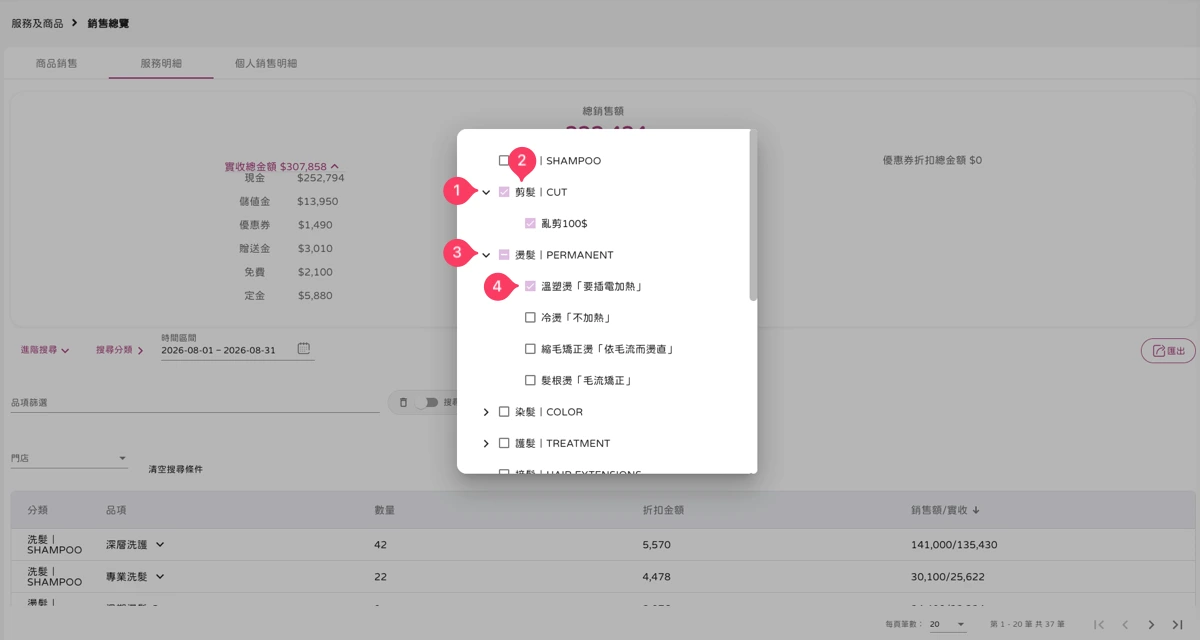Uncheck 溫塑燙「要插電加熱」
Screen dimensions: 1200x640
coord(530,286)
